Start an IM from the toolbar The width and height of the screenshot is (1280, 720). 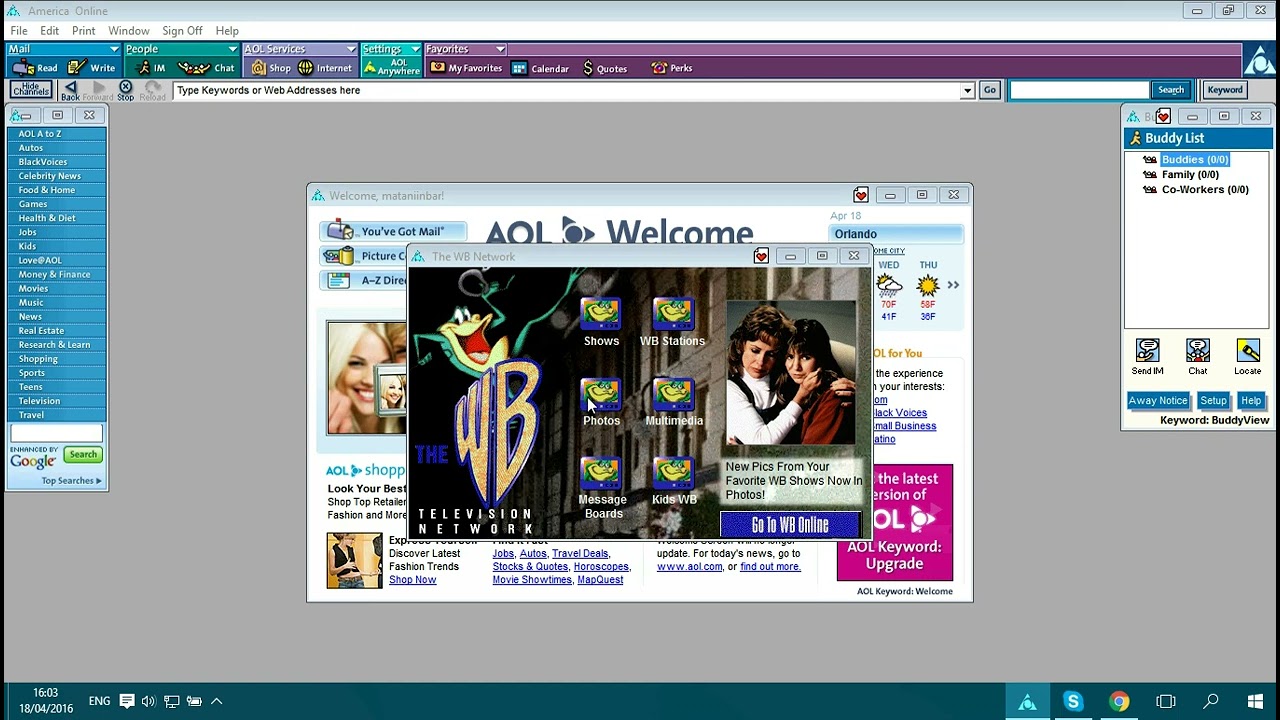[x=151, y=68]
